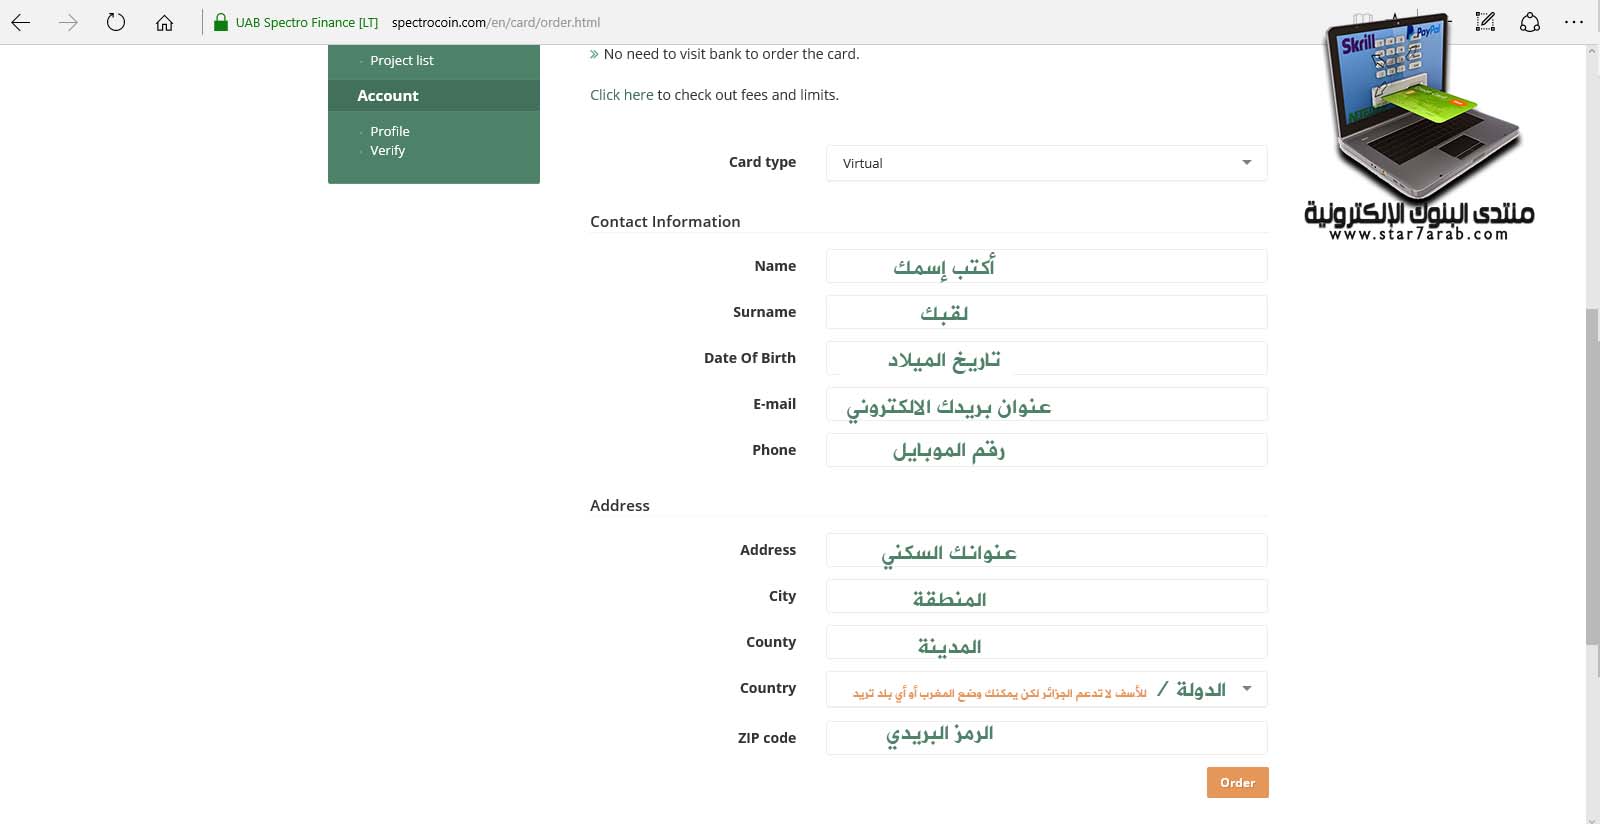Reload the page with the refresh icon
This screenshot has height=824, width=1600.
tap(116, 22)
